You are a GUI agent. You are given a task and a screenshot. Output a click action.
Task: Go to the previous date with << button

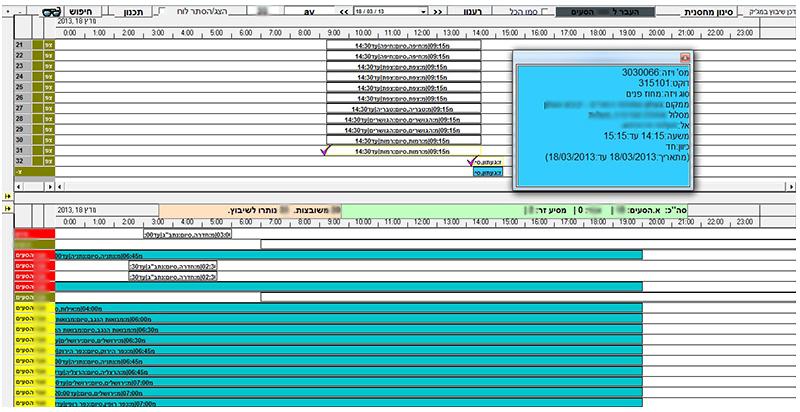tap(344, 11)
